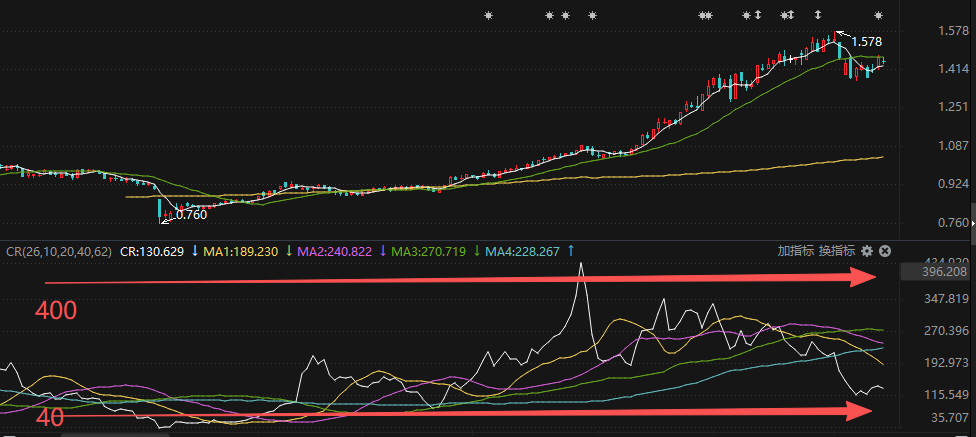Viewport: 976px width, 437px height.
Task: Click the up arrow after MA4 value
Action: tap(571, 251)
